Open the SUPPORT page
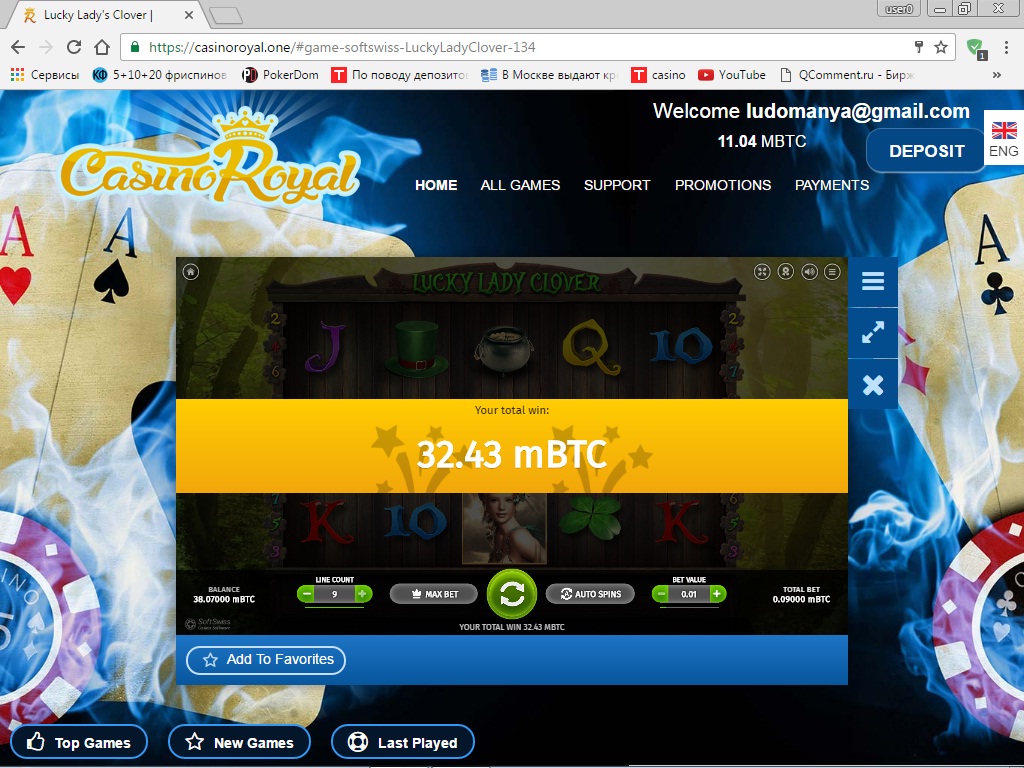1024x768 pixels. pos(617,185)
